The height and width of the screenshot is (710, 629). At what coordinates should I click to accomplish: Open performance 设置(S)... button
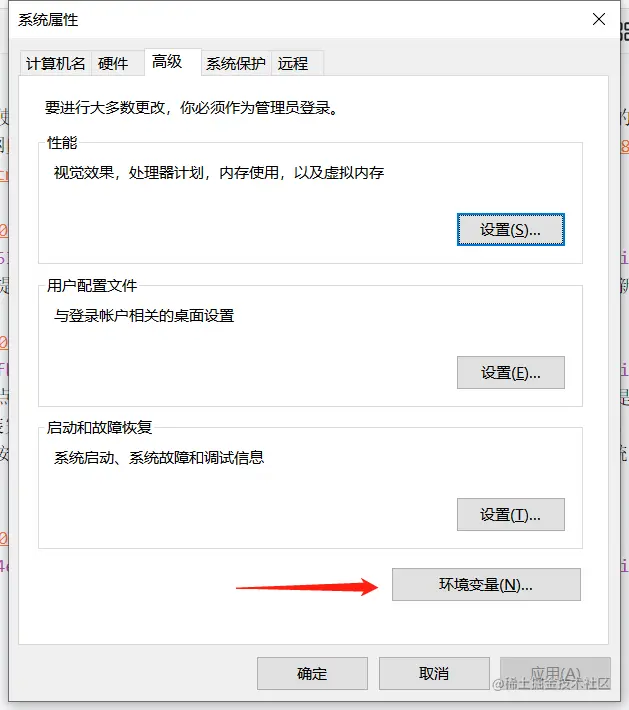tap(510, 230)
